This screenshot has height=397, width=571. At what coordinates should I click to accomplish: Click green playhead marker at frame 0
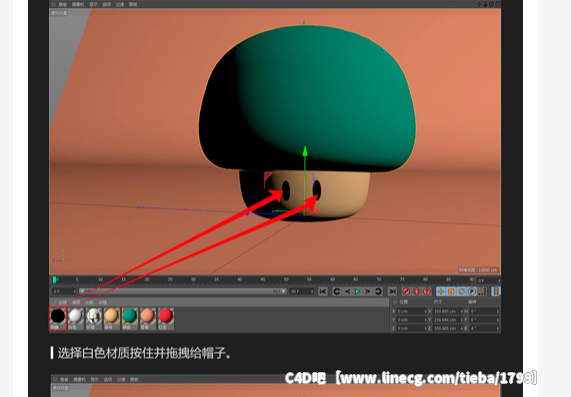(x=55, y=280)
